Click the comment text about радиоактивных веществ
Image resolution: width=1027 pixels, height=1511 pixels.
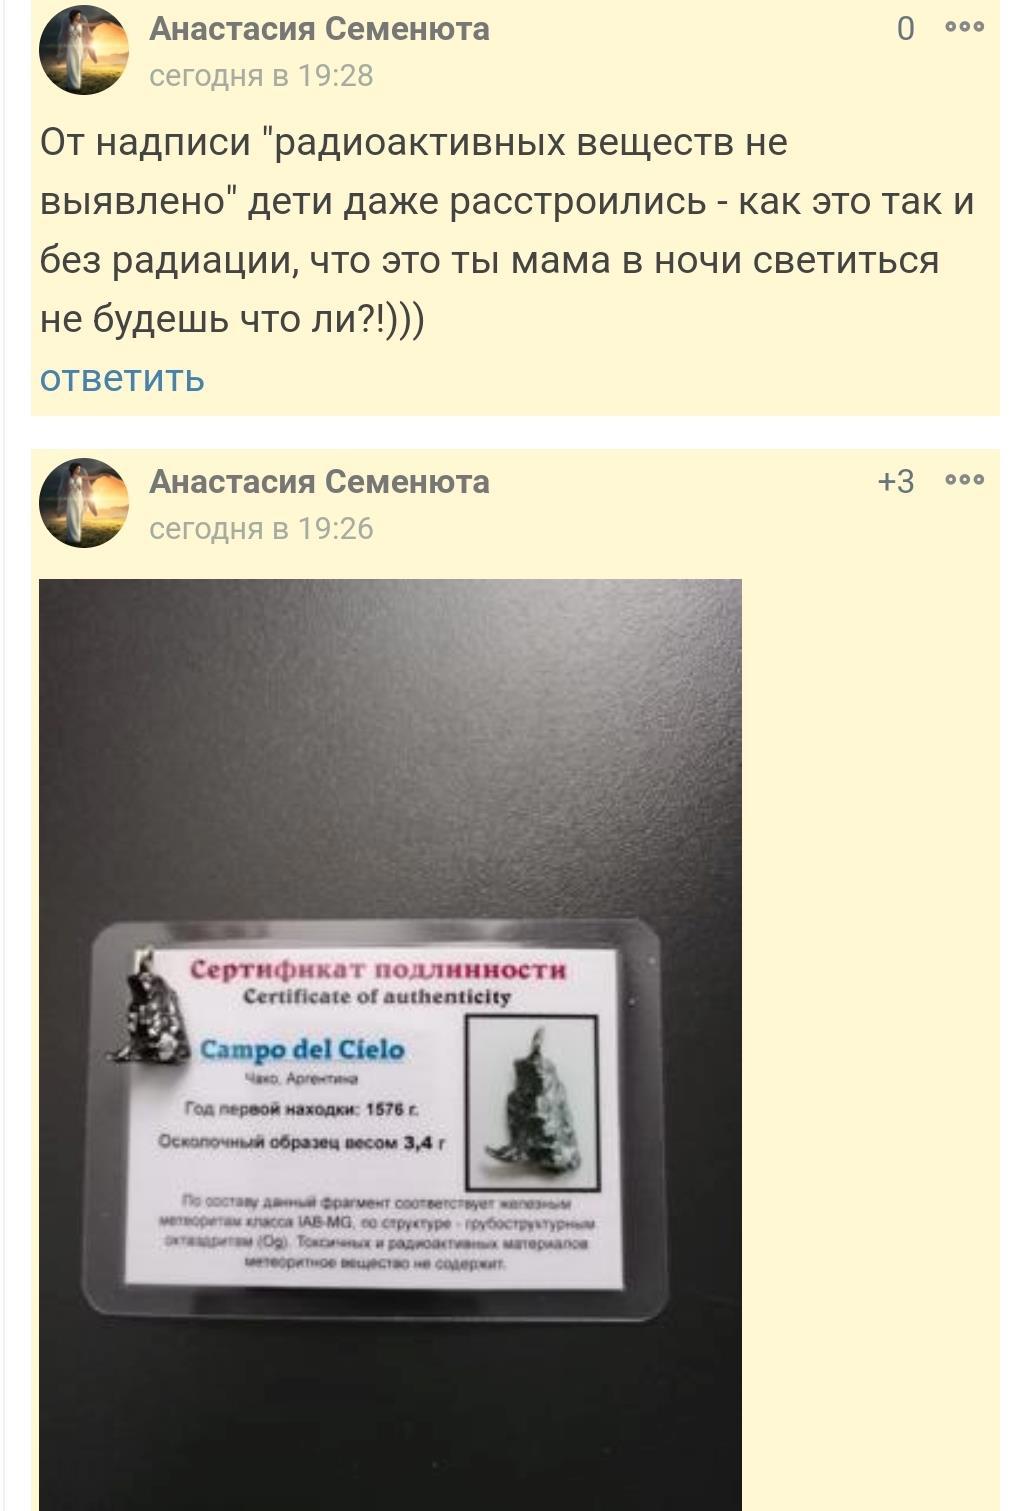click(507, 230)
